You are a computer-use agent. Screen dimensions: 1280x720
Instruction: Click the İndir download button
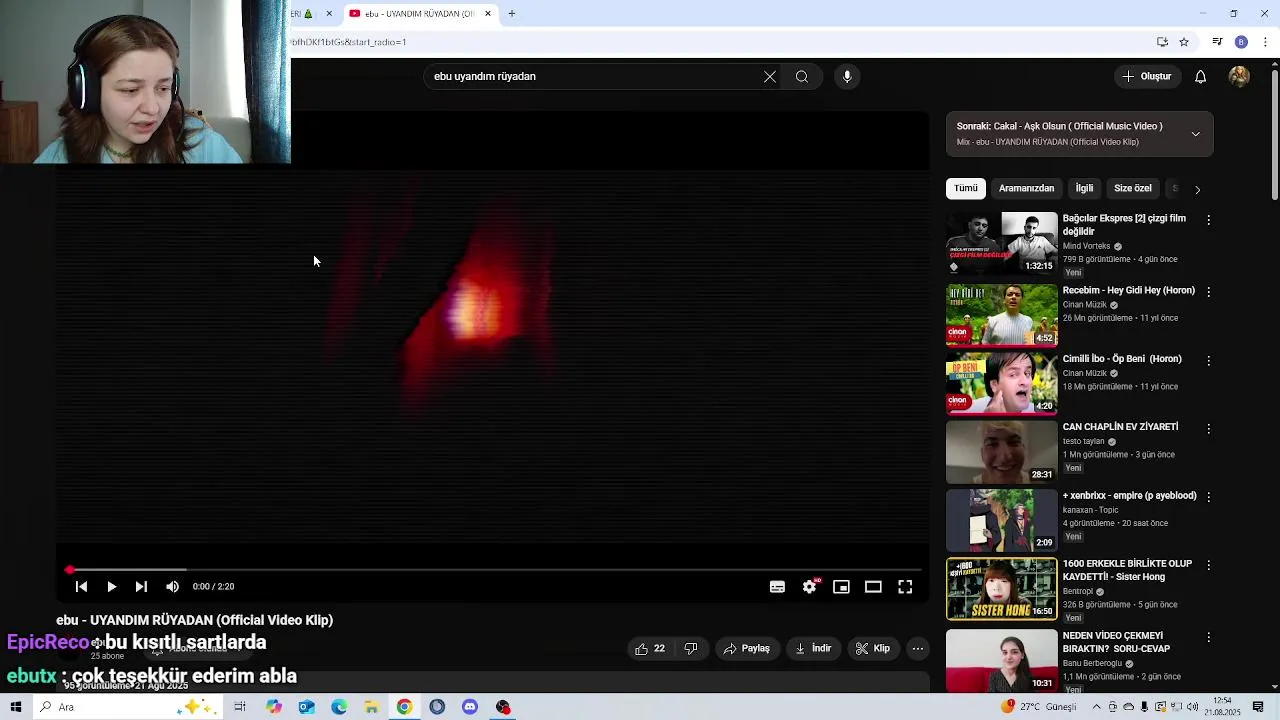pyautogui.click(x=813, y=649)
